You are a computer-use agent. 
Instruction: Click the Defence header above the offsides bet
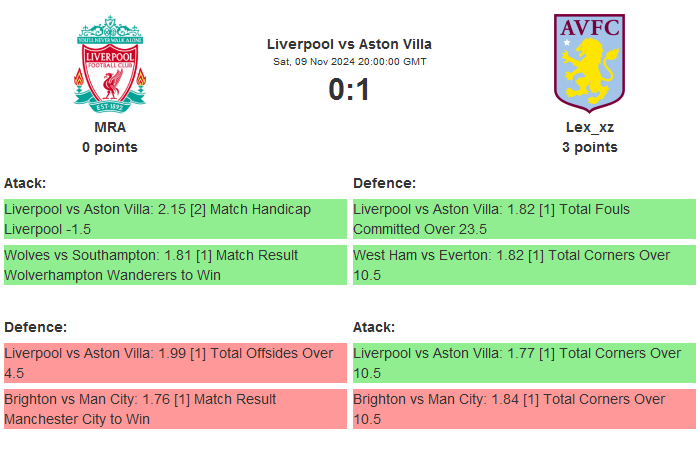(x=35, y=327)
